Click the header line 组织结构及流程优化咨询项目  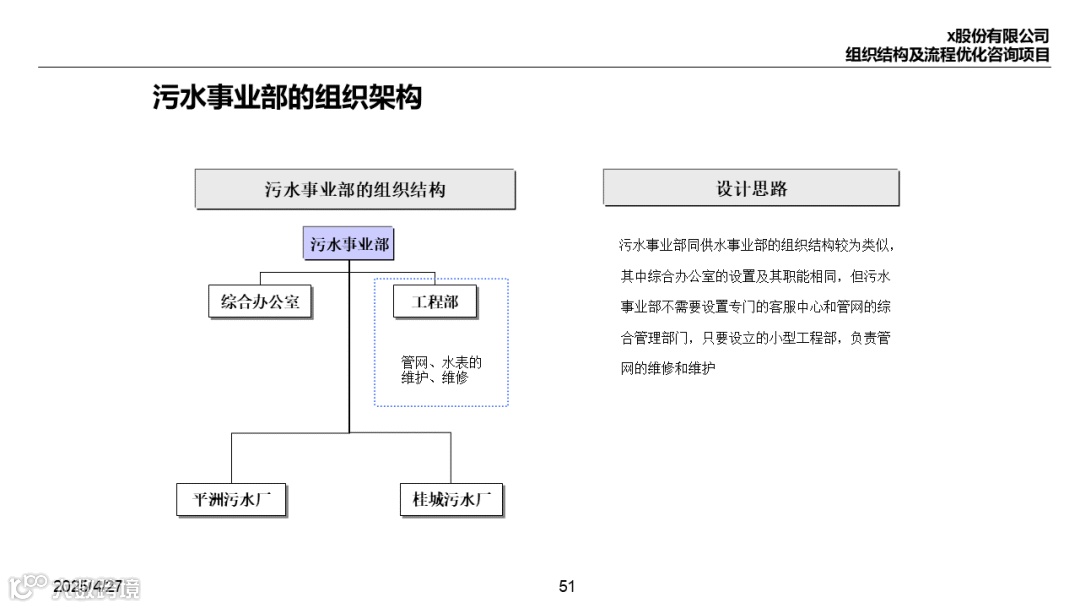click(947, 55)
